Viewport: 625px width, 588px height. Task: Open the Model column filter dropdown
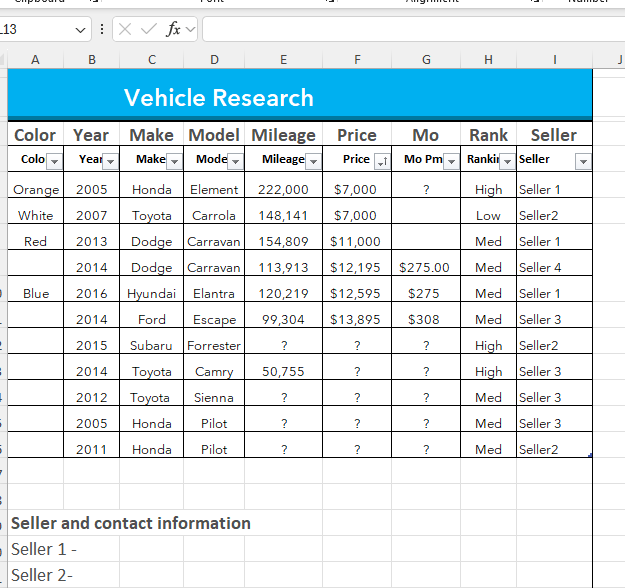tap(236, 161)
